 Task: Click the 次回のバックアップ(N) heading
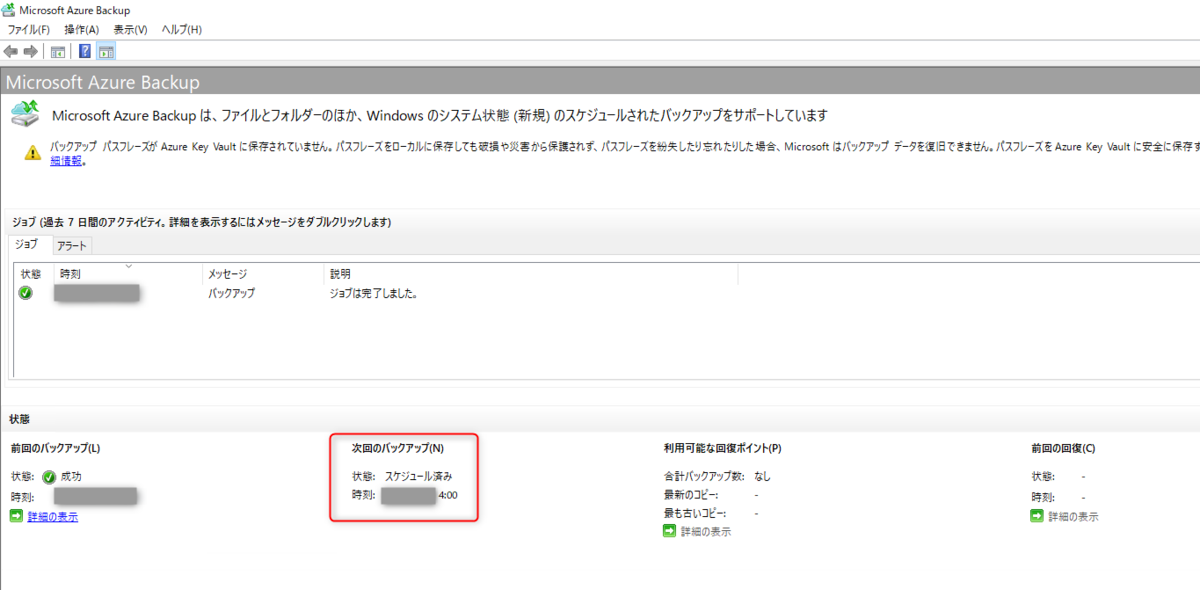click(398, 449)
